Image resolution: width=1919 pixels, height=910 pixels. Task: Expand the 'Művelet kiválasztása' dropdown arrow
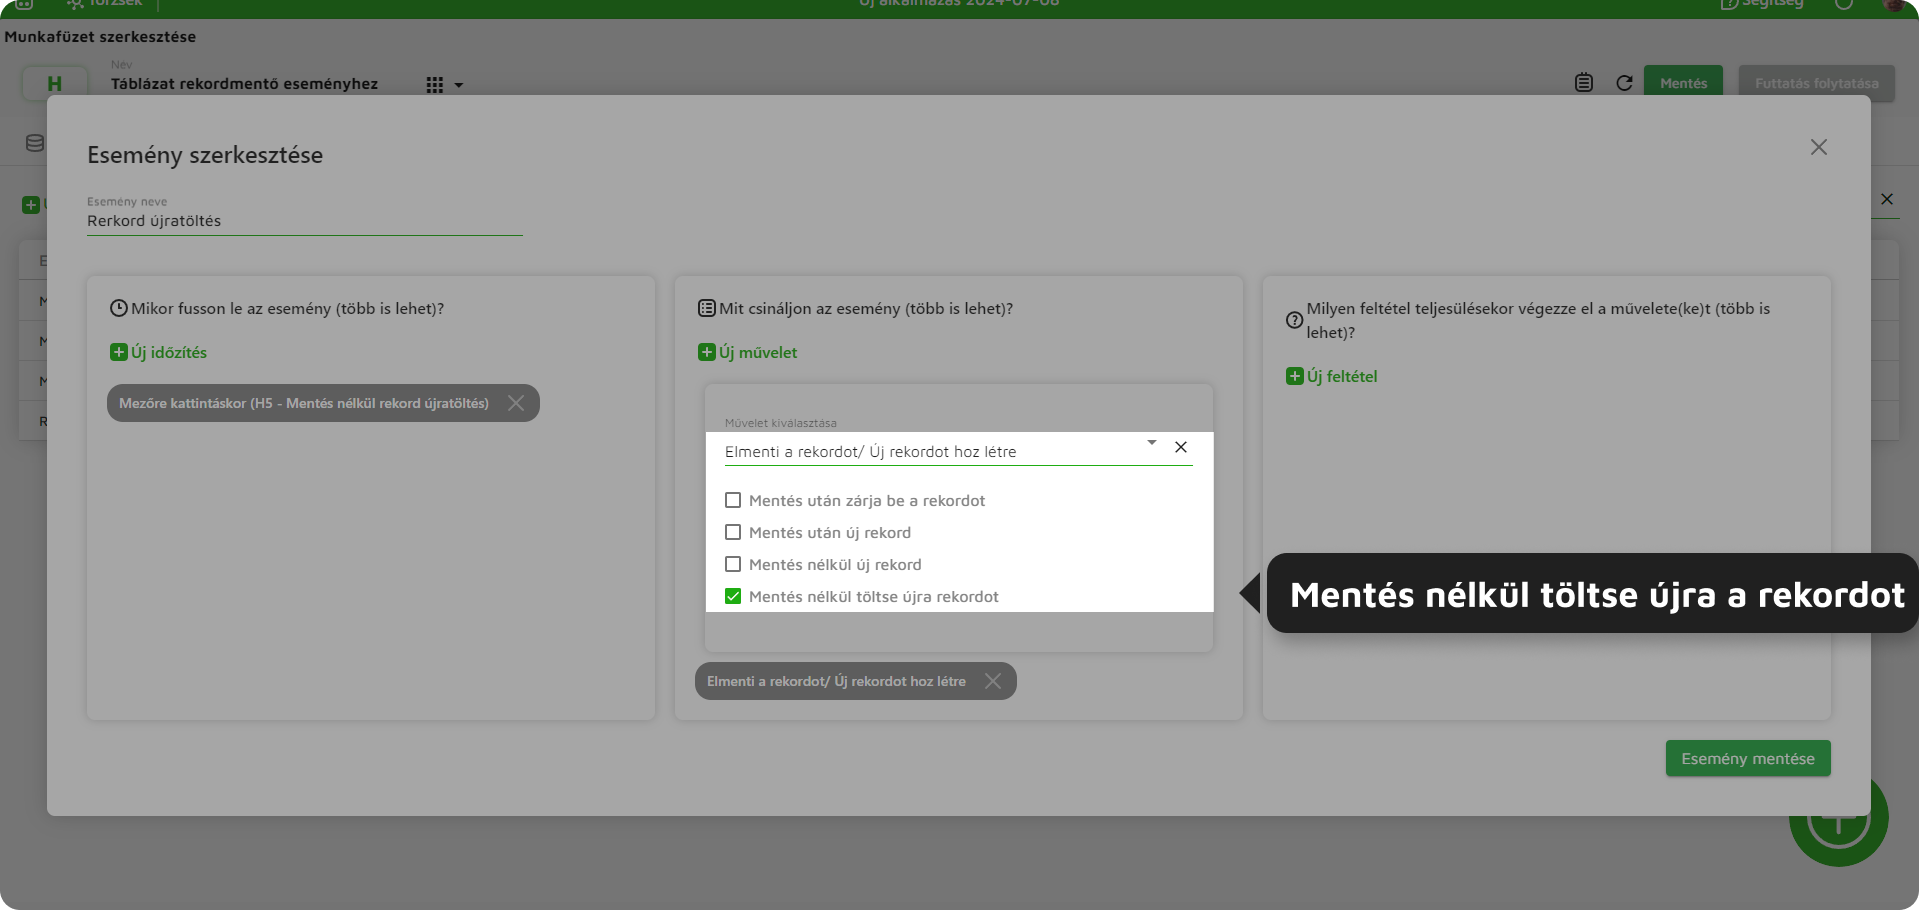pyautogui.click(x=1151, y=443)
